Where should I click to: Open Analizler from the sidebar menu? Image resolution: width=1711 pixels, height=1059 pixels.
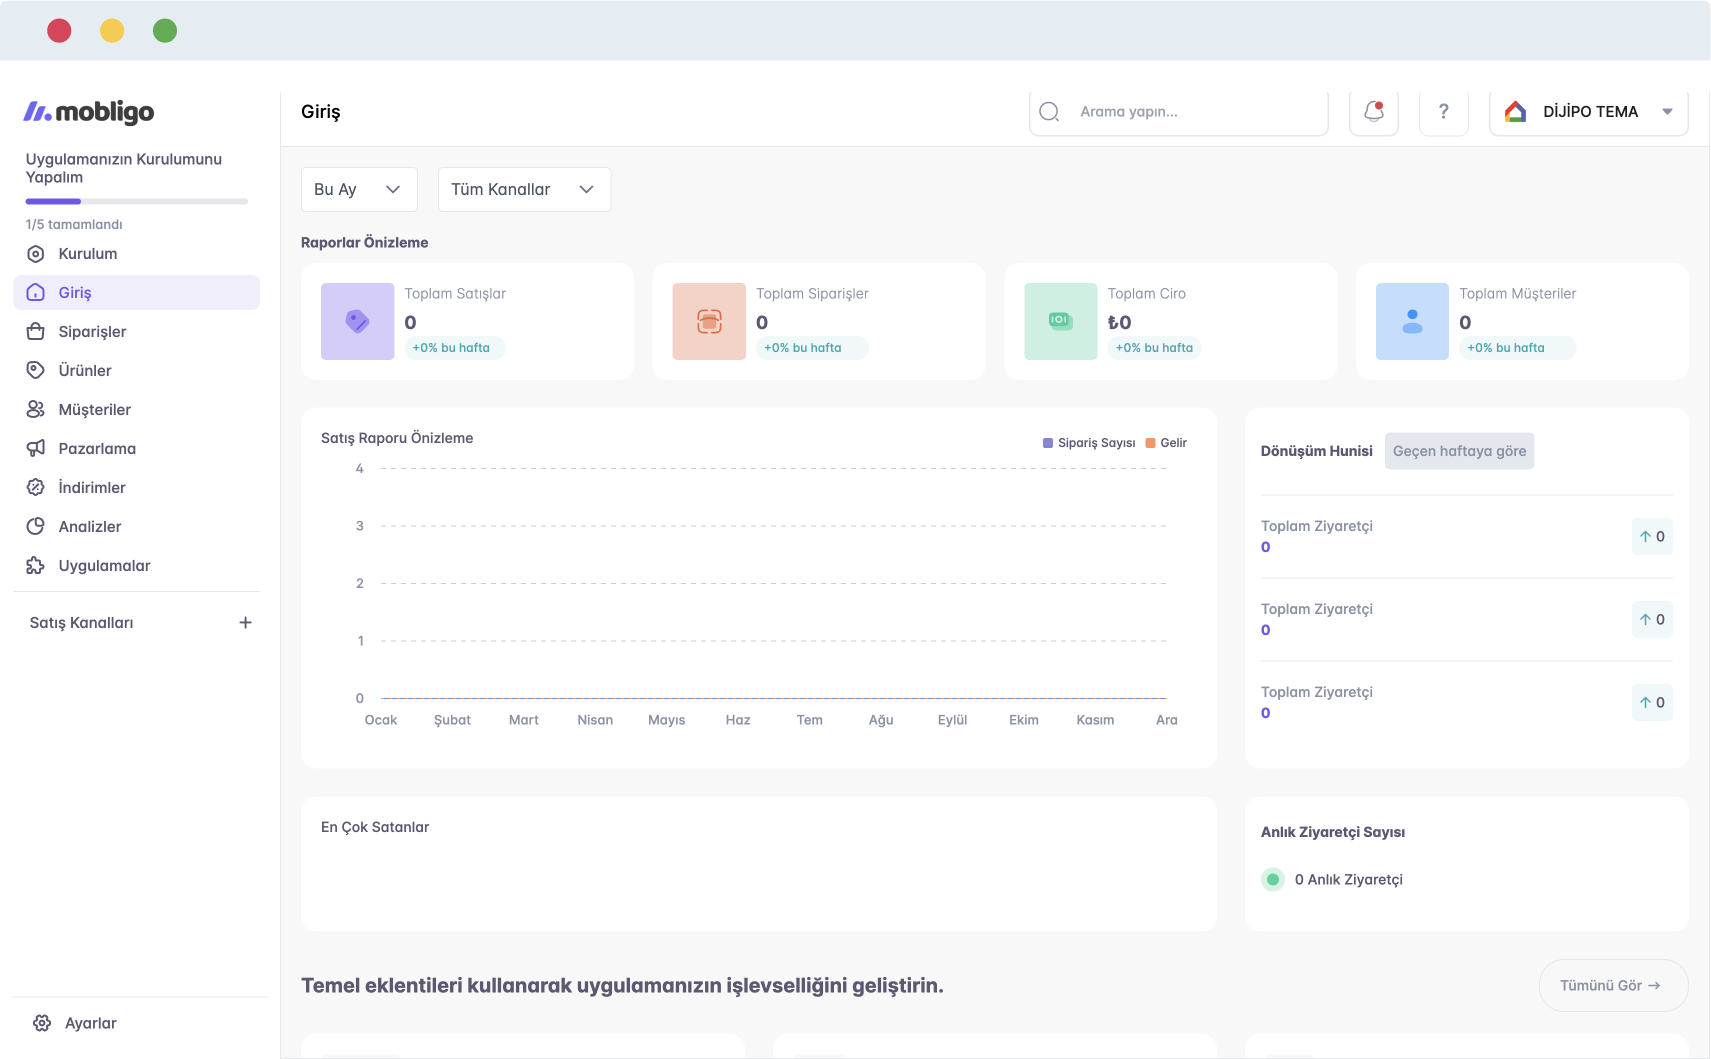pyautogui.click(x=89, y=526)
